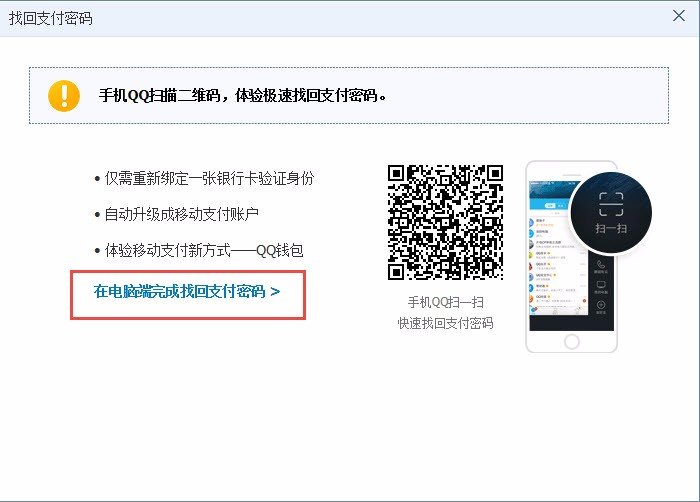
Task: Select 体验移动支付新方式——QQ钱包 bullet text
Action: [x=204, y=250]
